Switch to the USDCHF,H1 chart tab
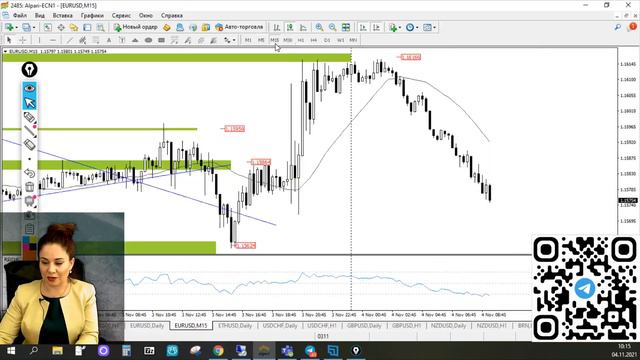This screenshot has width=640, height=360. pyautogui.click(x=322, y=326)
